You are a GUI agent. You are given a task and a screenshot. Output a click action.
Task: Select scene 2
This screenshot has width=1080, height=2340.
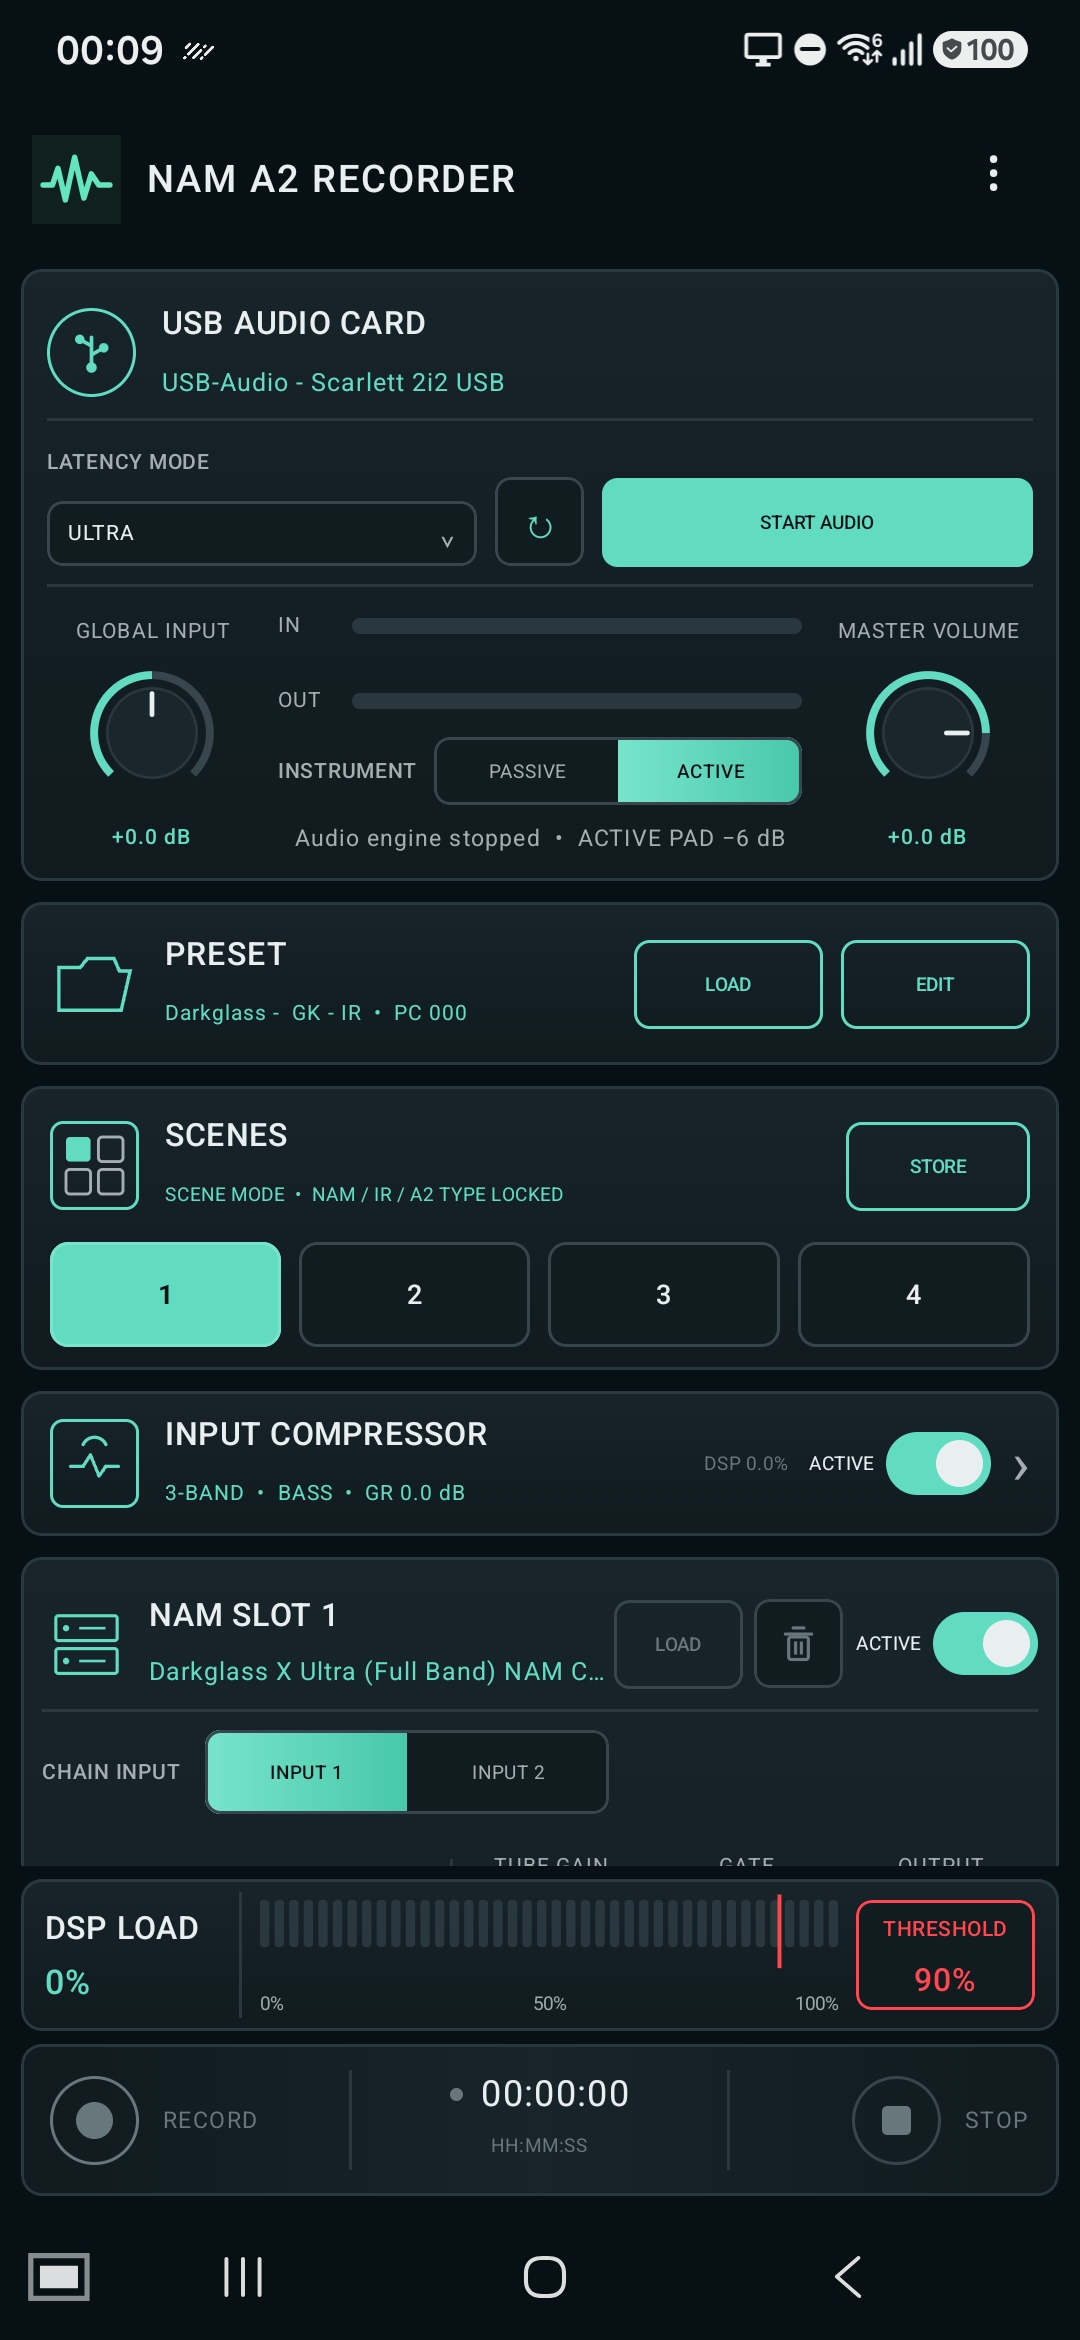coord(414,1294)
